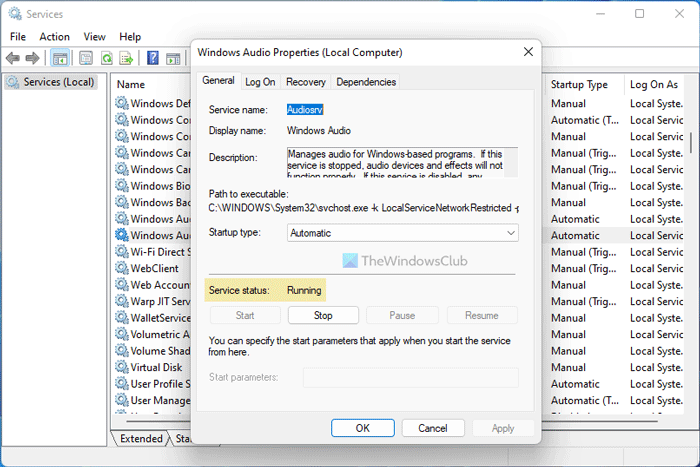The height and width of the screenshot is (467, 700).
Task: Click the Forward arrow in Services toolbar
Action: pos(32,58)
